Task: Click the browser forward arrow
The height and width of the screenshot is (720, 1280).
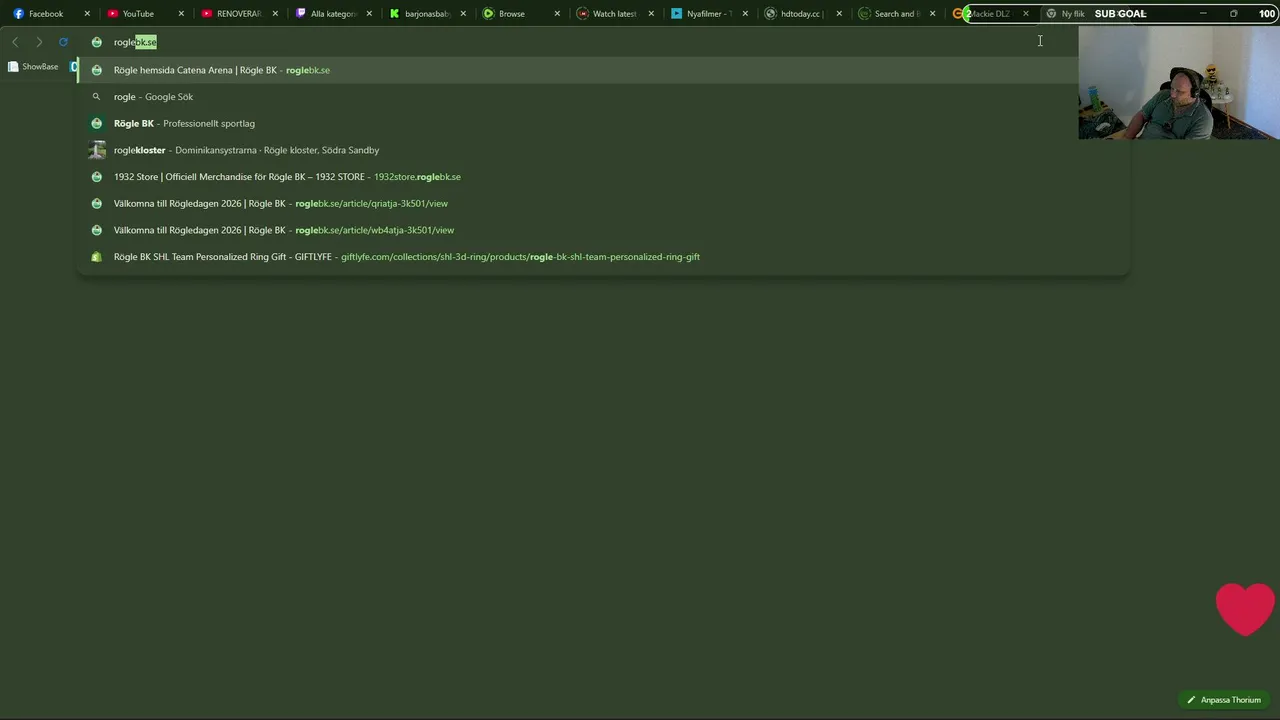Action: pyautogui.click(x=39, y=42)
